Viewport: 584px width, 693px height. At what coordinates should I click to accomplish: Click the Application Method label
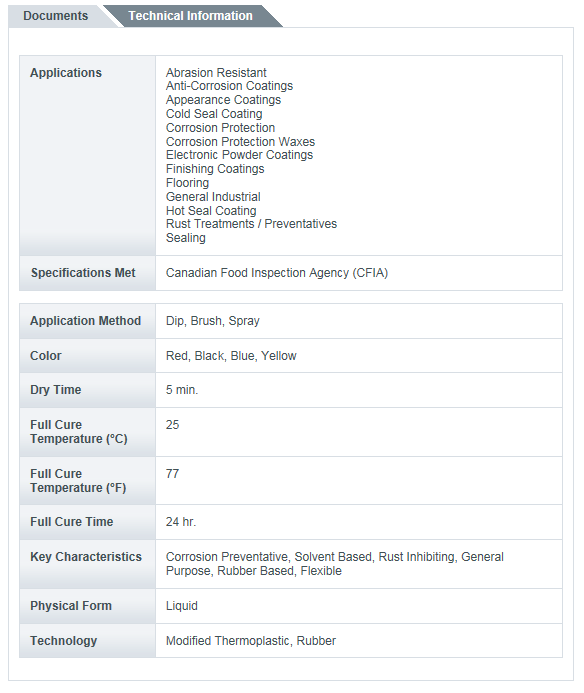tap(85, 321)
